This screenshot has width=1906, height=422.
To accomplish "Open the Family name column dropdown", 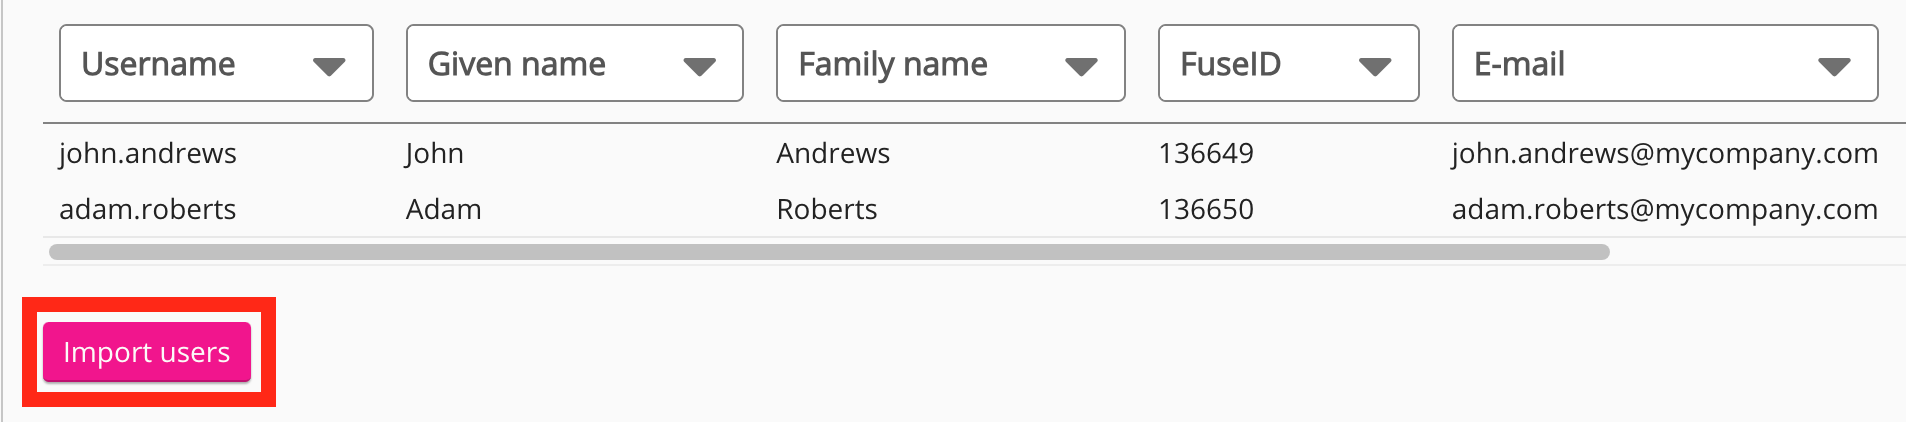I will 950,64.
